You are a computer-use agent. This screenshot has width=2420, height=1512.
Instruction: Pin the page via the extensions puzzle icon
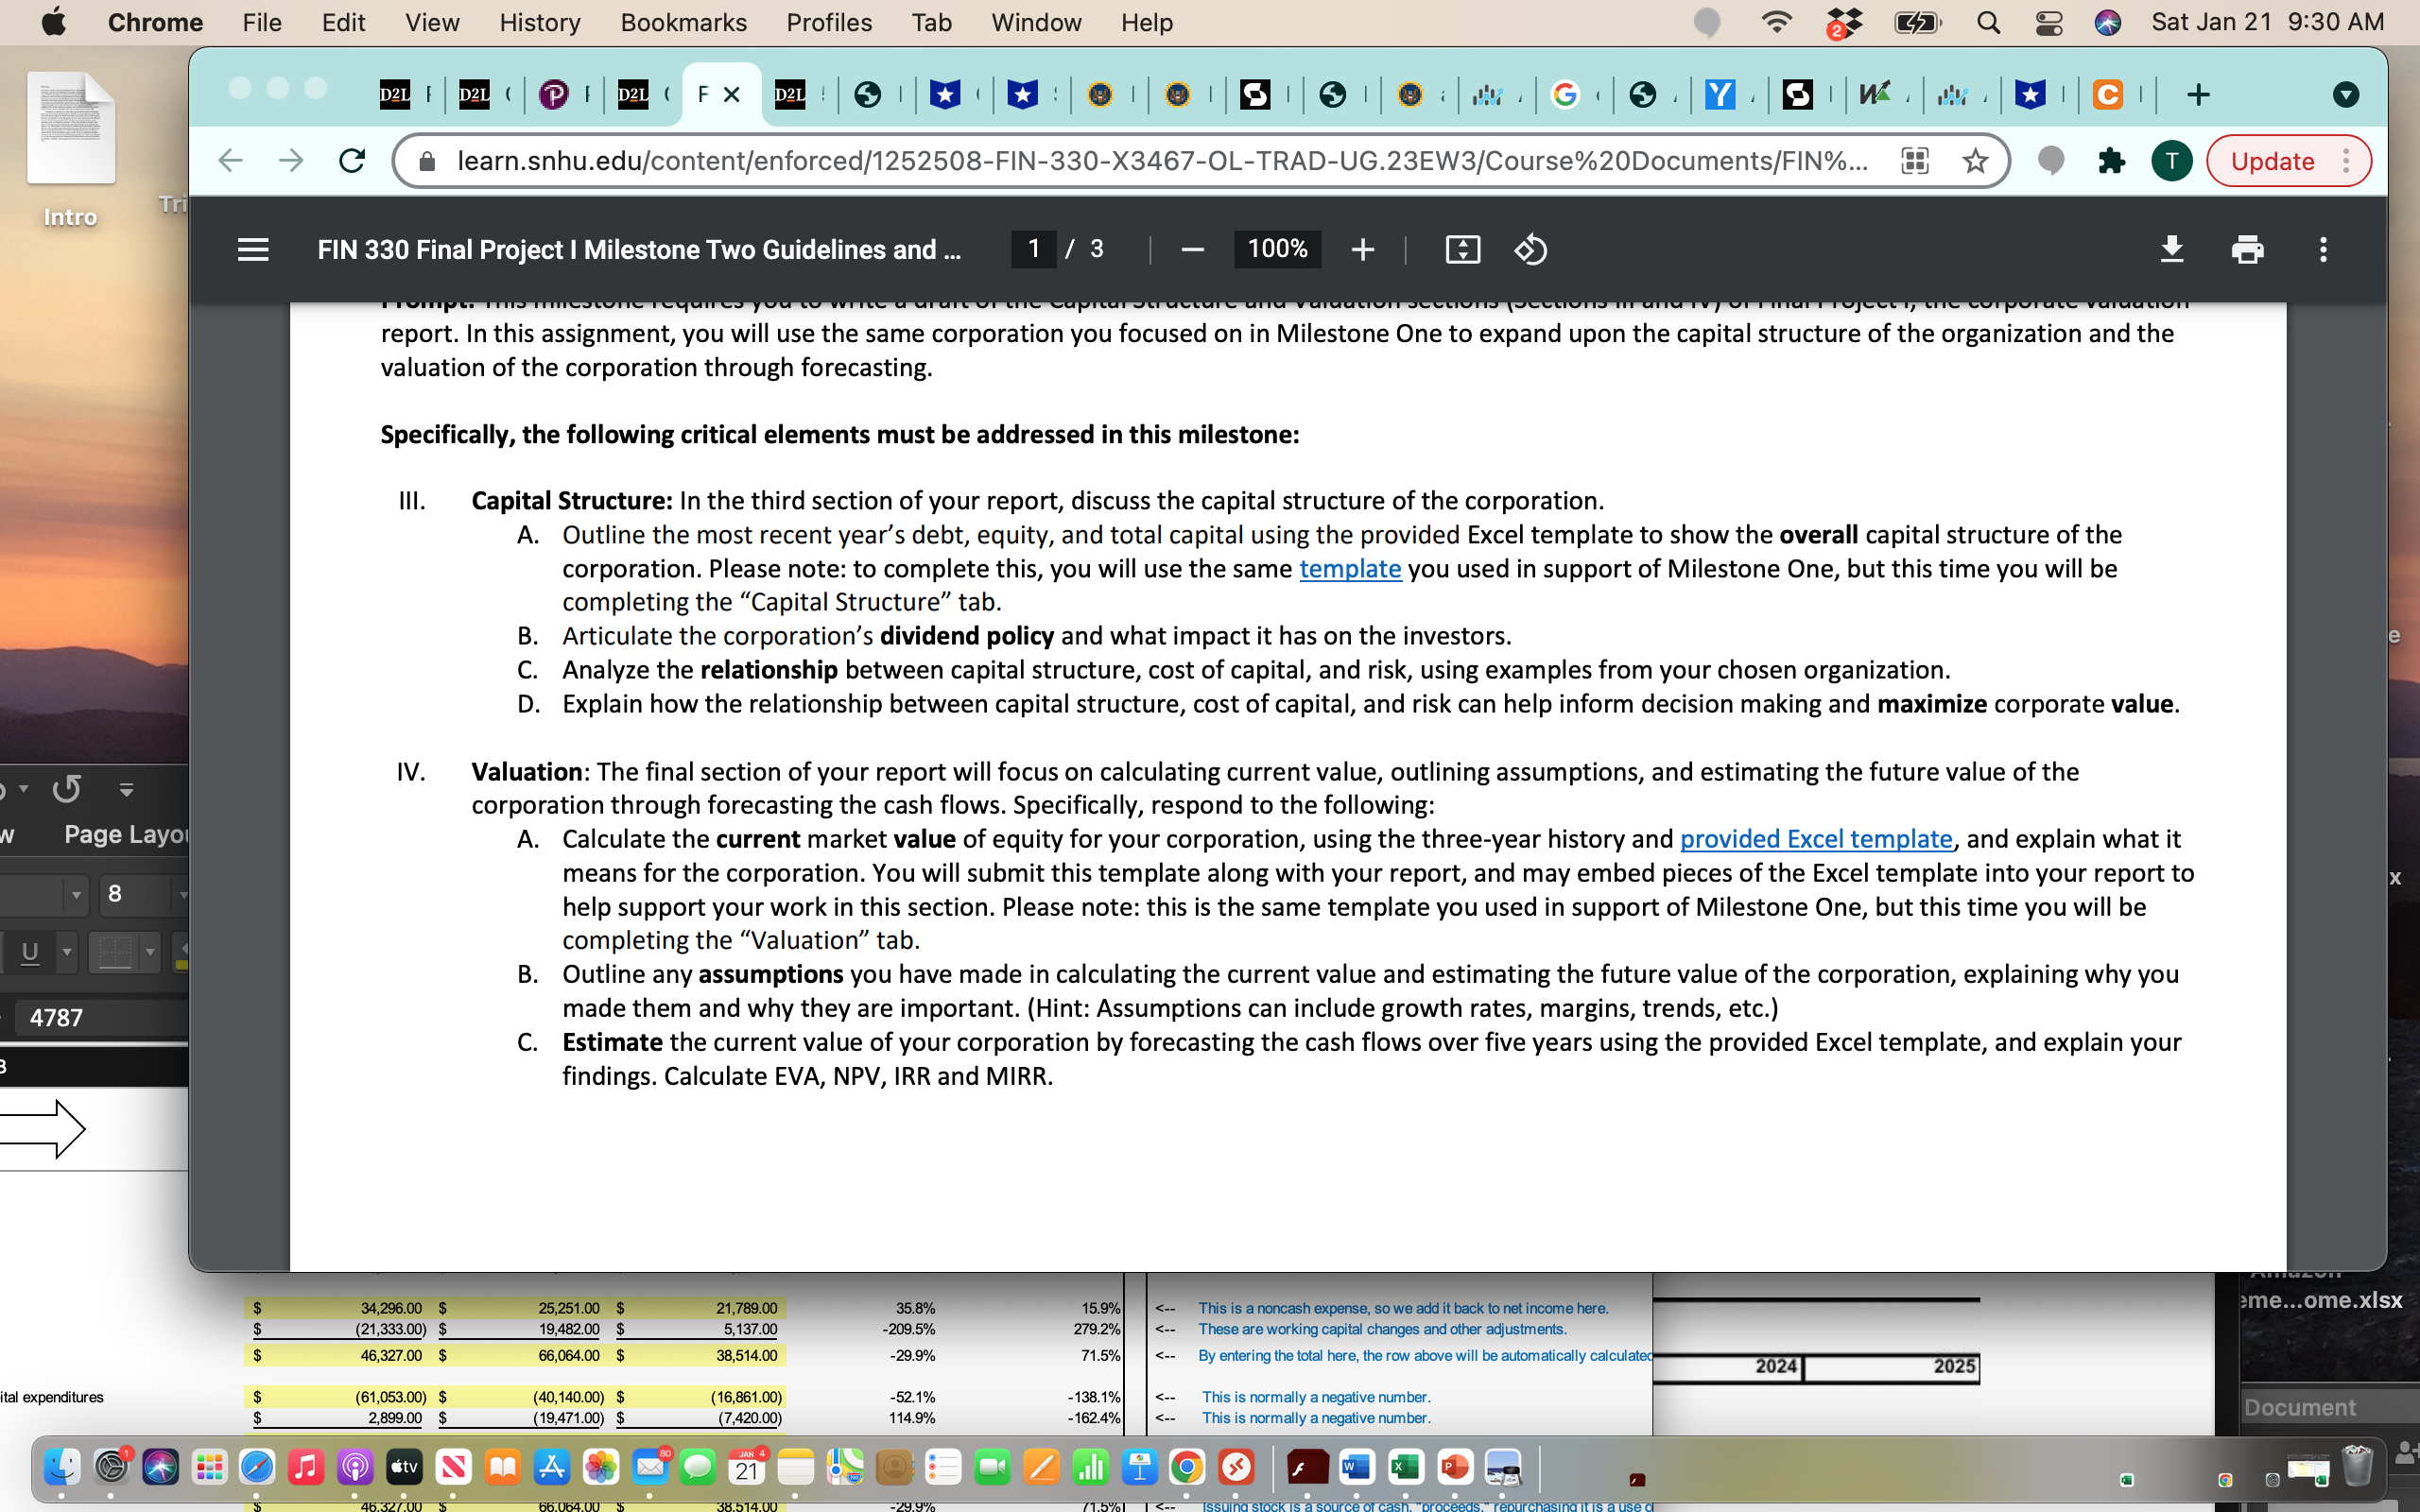pos(2111,160)
